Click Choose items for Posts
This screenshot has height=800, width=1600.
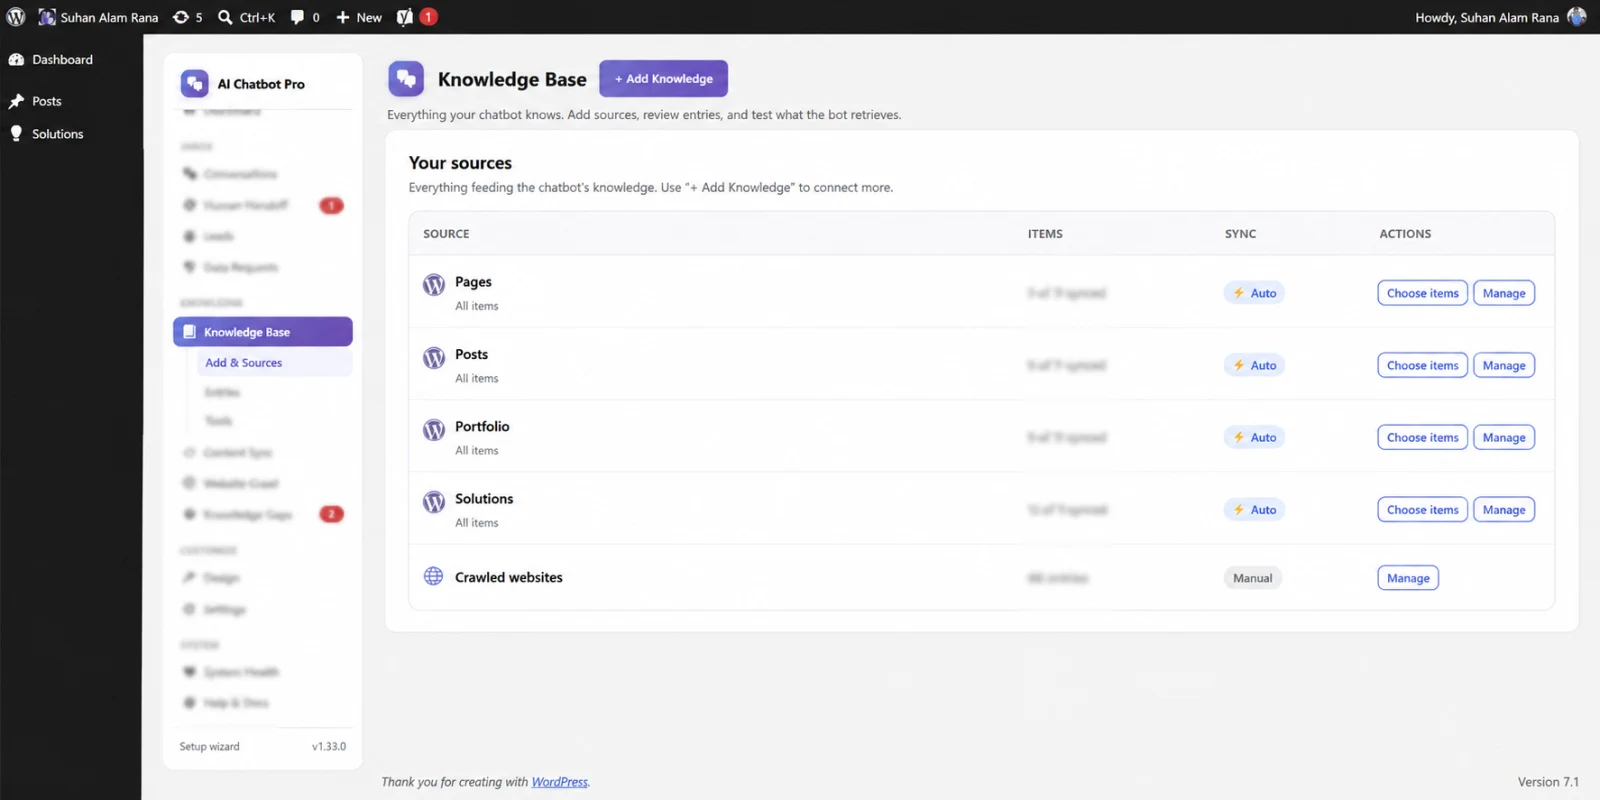[x=1422, y=365]
